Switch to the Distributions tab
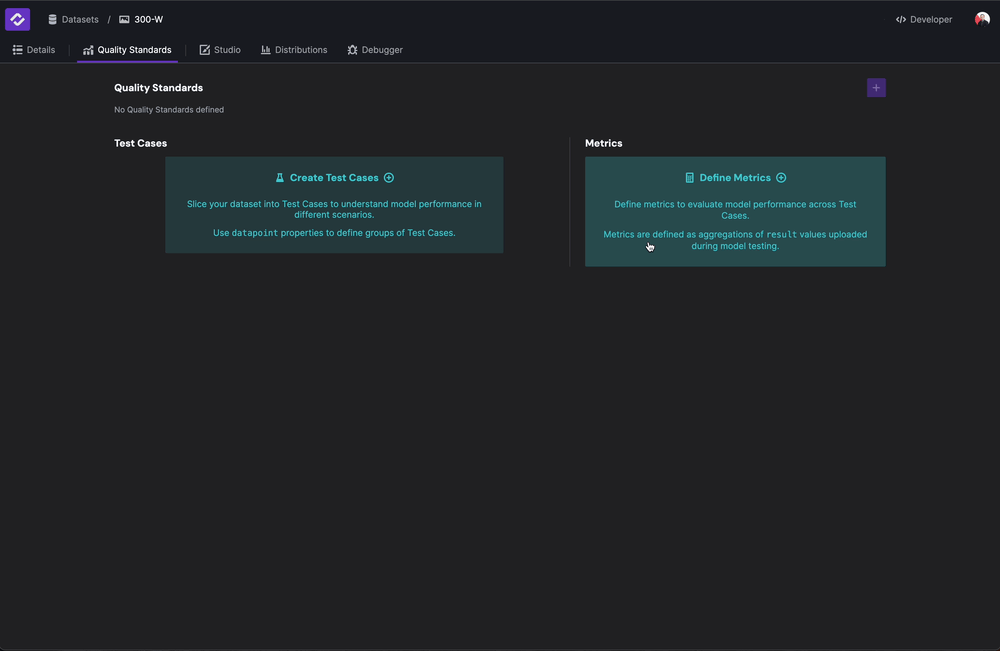Viewport: 1000px width, 651px height. tap(295, 49)
